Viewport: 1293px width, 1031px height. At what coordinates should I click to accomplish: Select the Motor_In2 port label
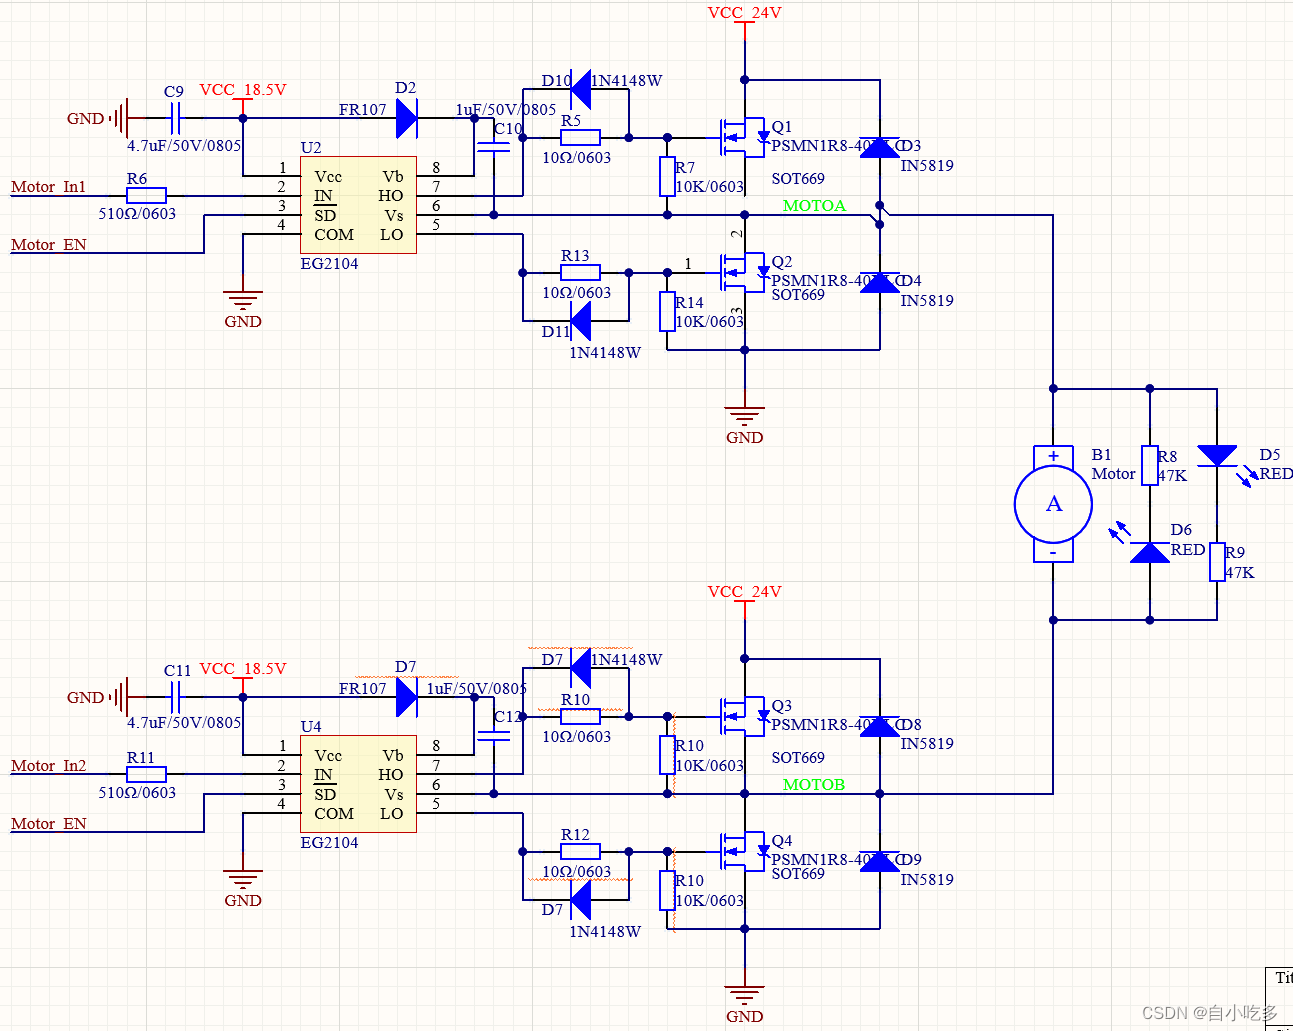48,766
